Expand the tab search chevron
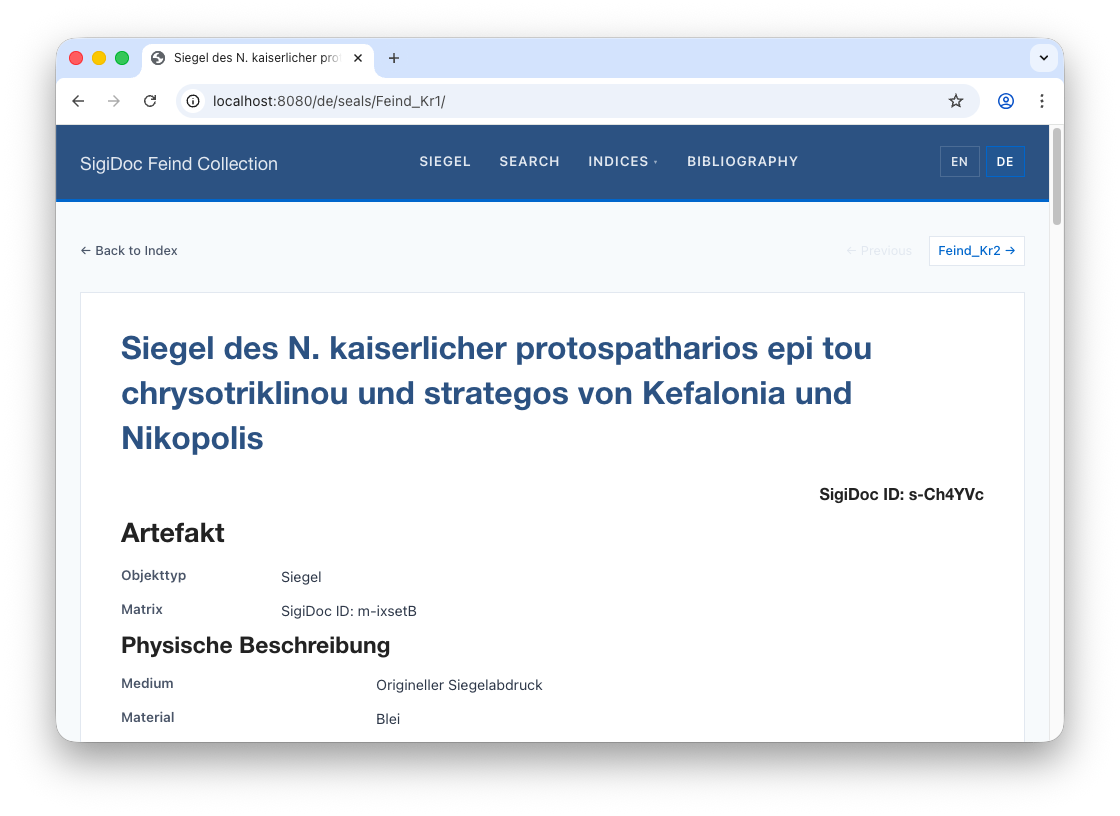 1043,58
